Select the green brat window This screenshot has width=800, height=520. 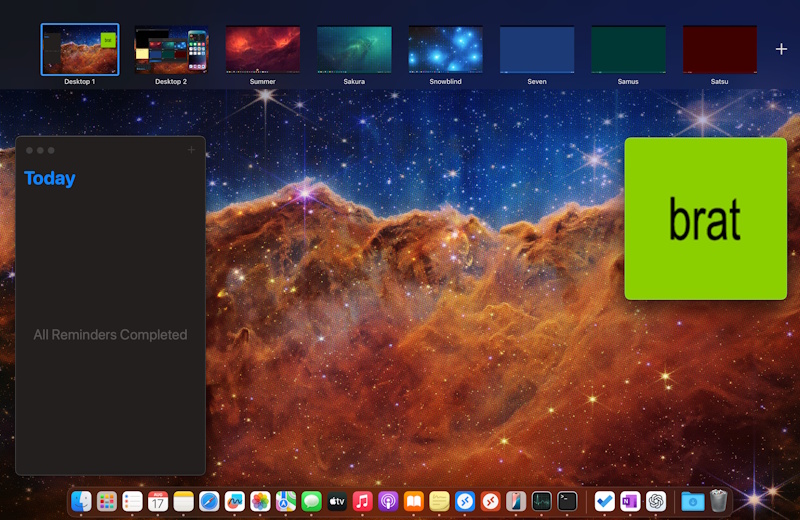click(x=706, y=218)
